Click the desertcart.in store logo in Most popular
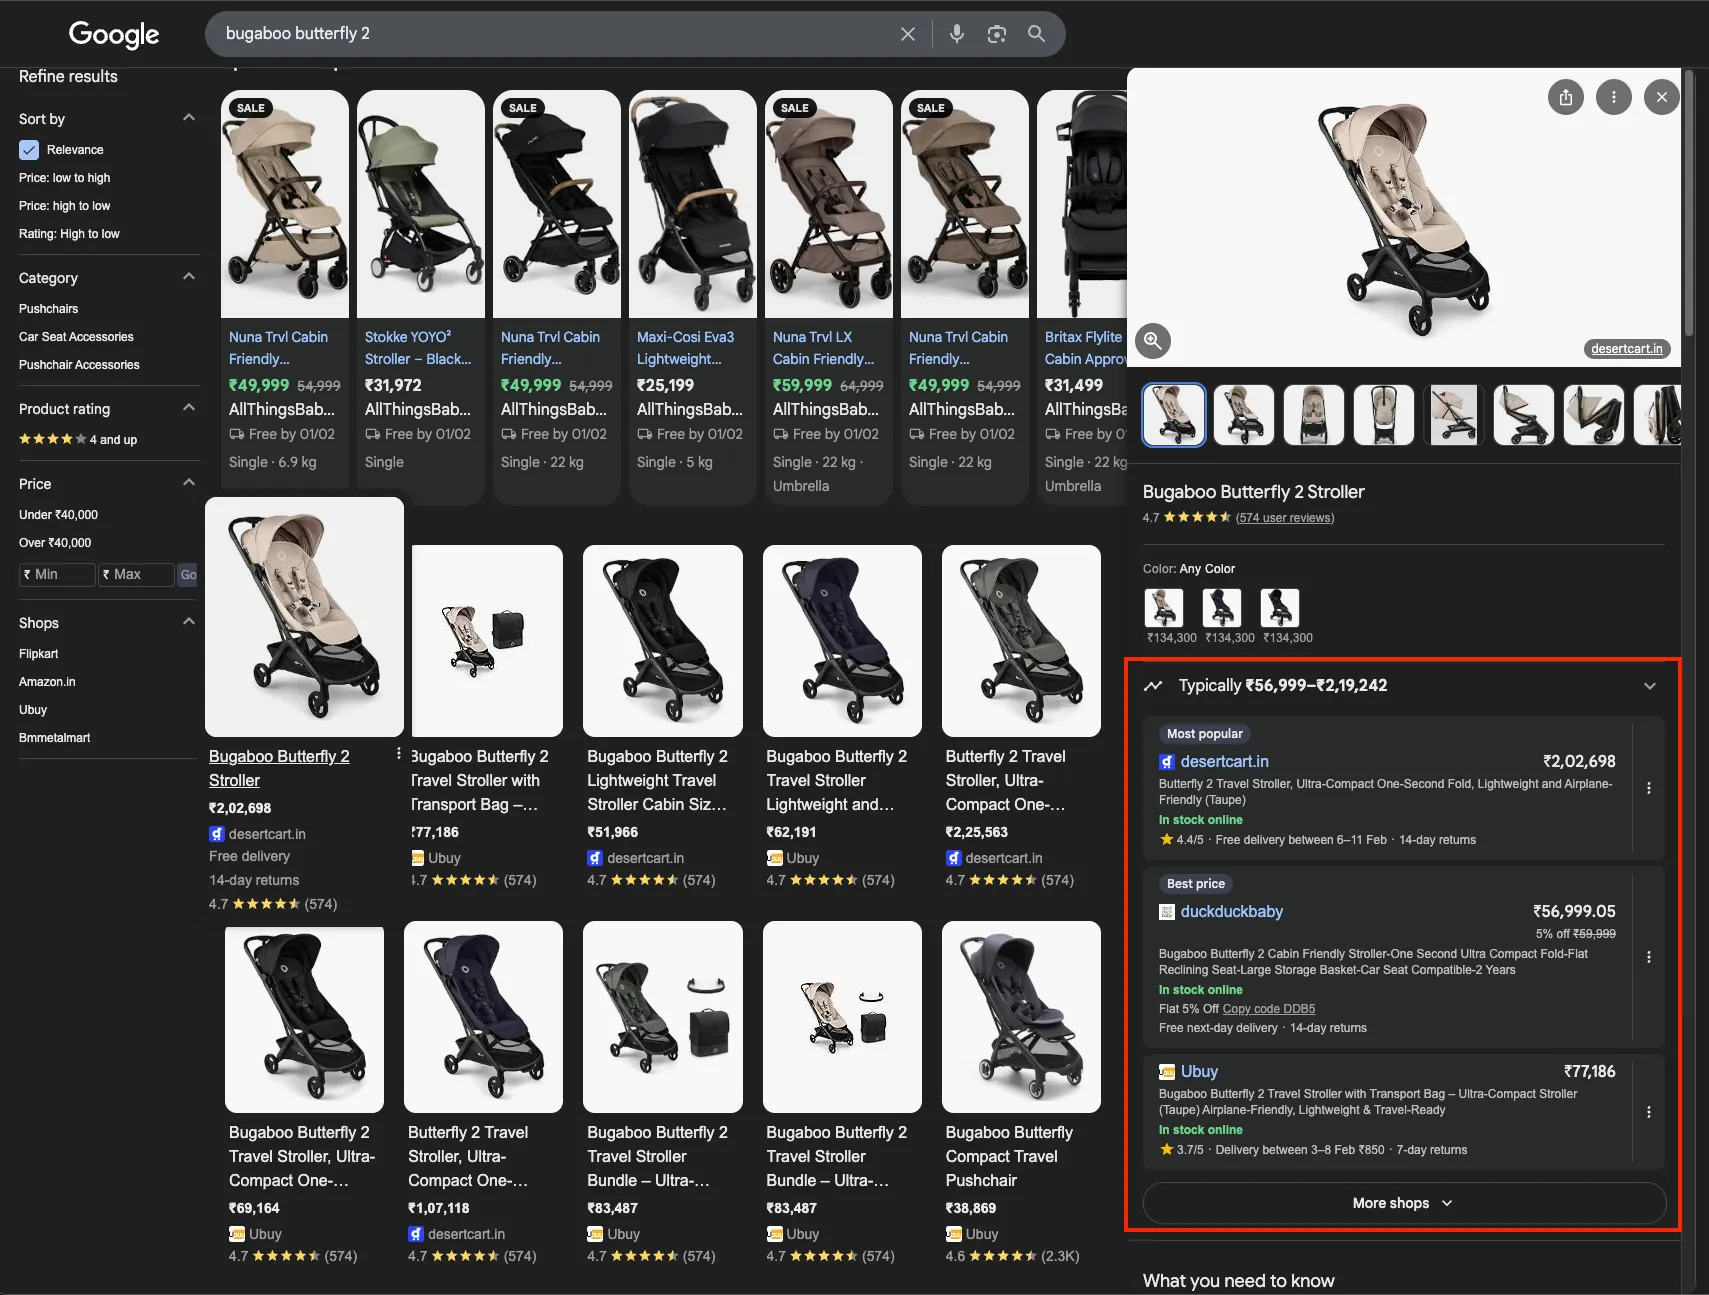 click(1167, 762)
